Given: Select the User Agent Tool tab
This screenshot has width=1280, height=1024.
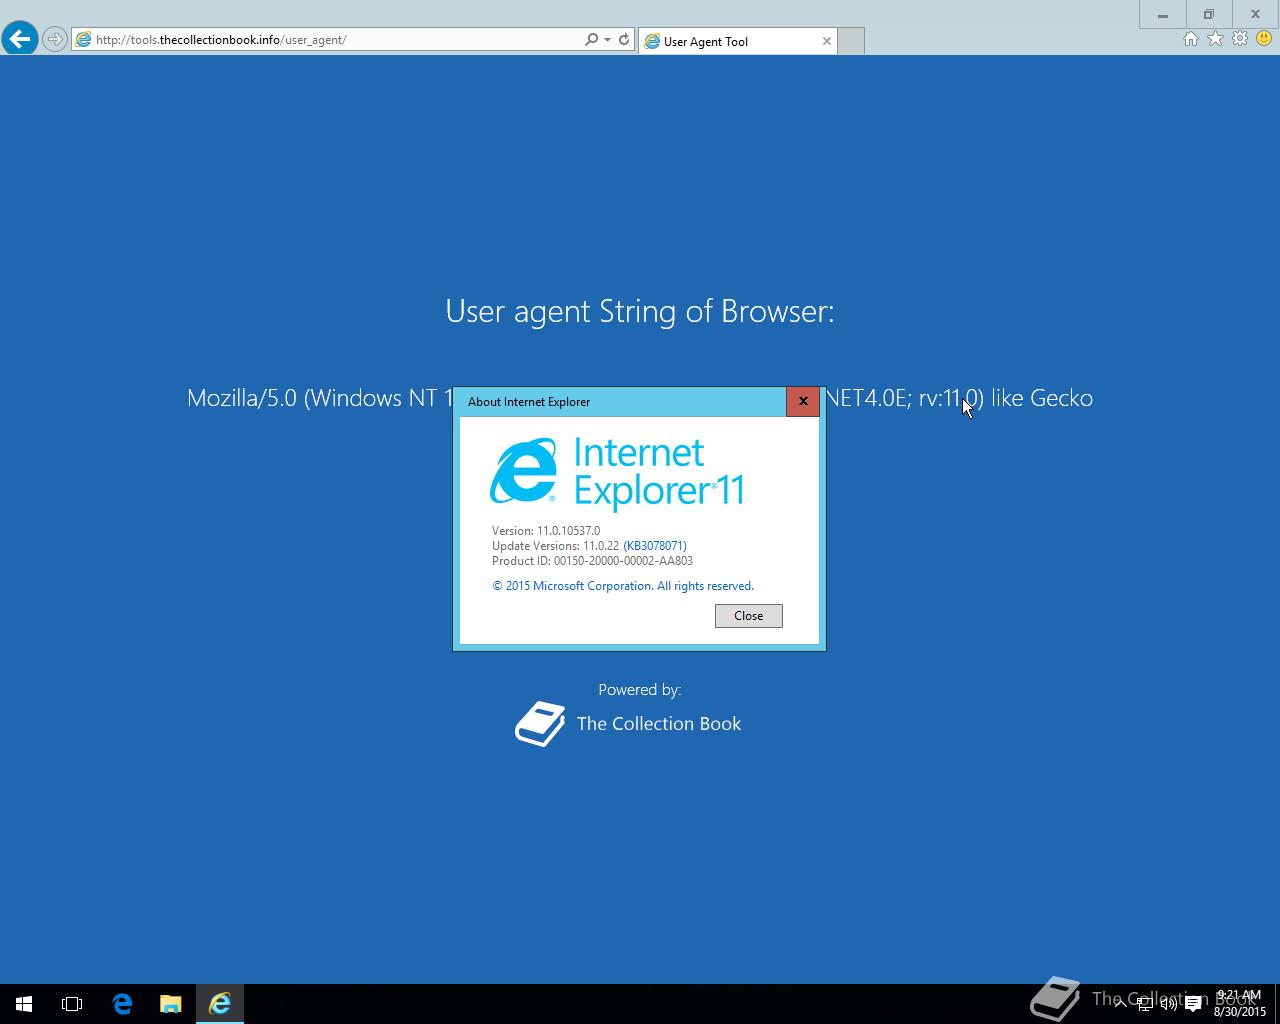Looking at the screenshot, I should 737,41.
